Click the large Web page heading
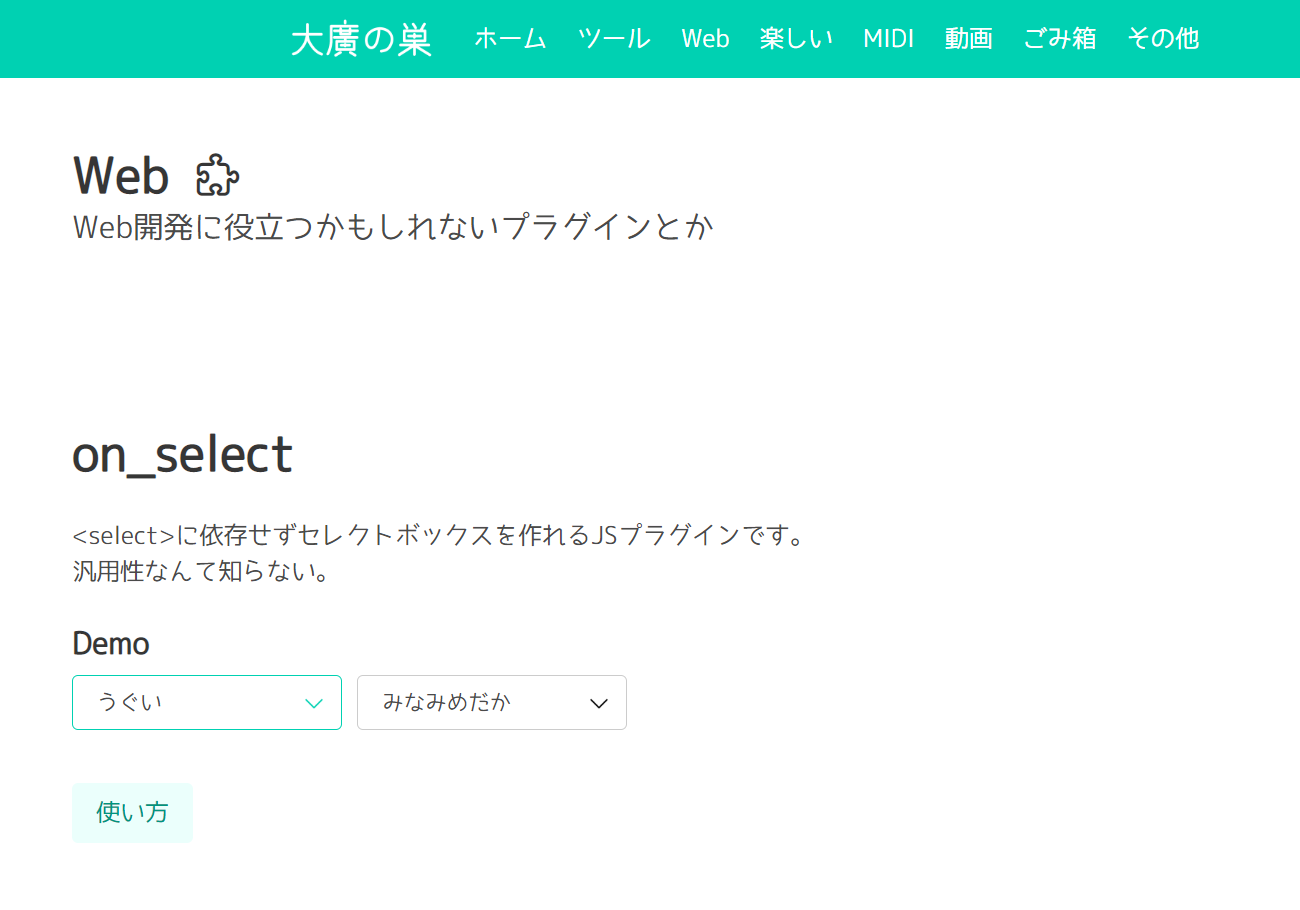 (x=121, y=176)
